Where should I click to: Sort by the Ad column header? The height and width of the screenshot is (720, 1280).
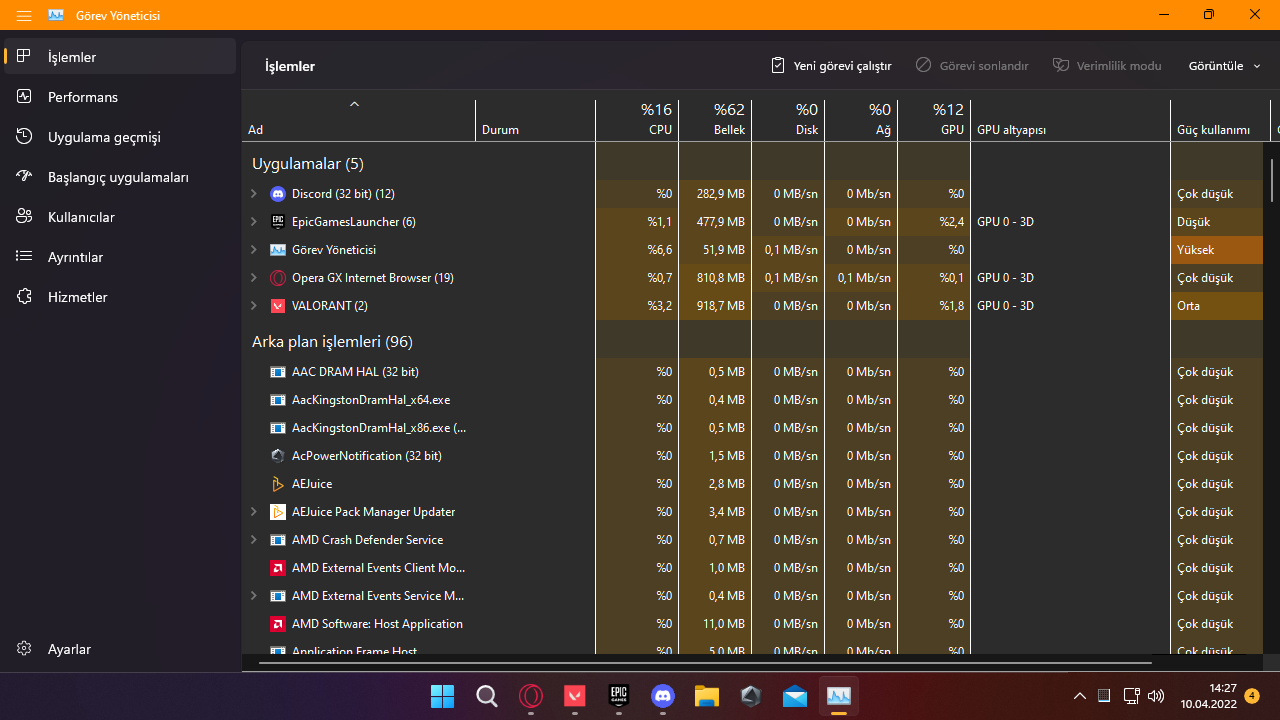358,120
